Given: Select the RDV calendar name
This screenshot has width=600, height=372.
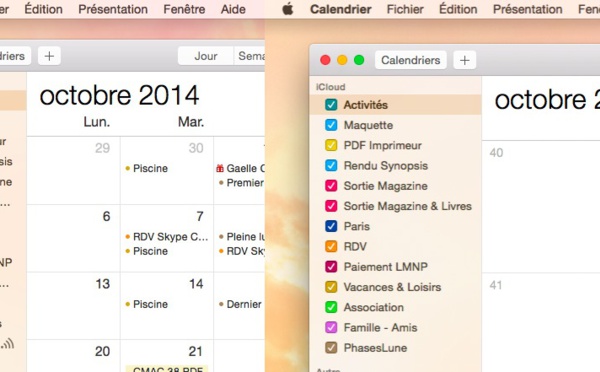Looking at the screenshot, I should tap(355, 246).
